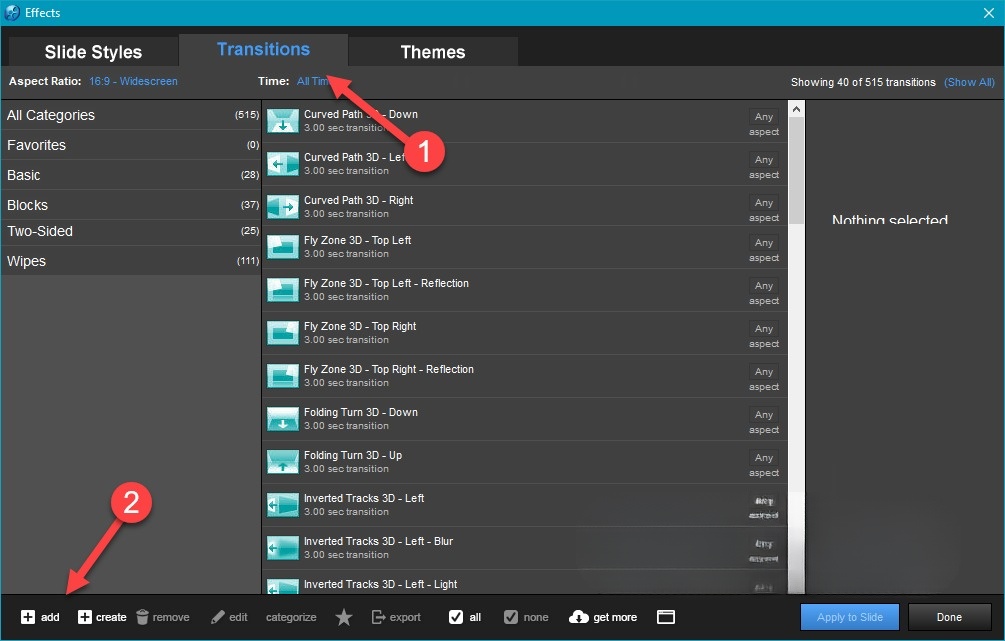Click the get more cloud download icon

pyautogui.click(x=579, y=617)
